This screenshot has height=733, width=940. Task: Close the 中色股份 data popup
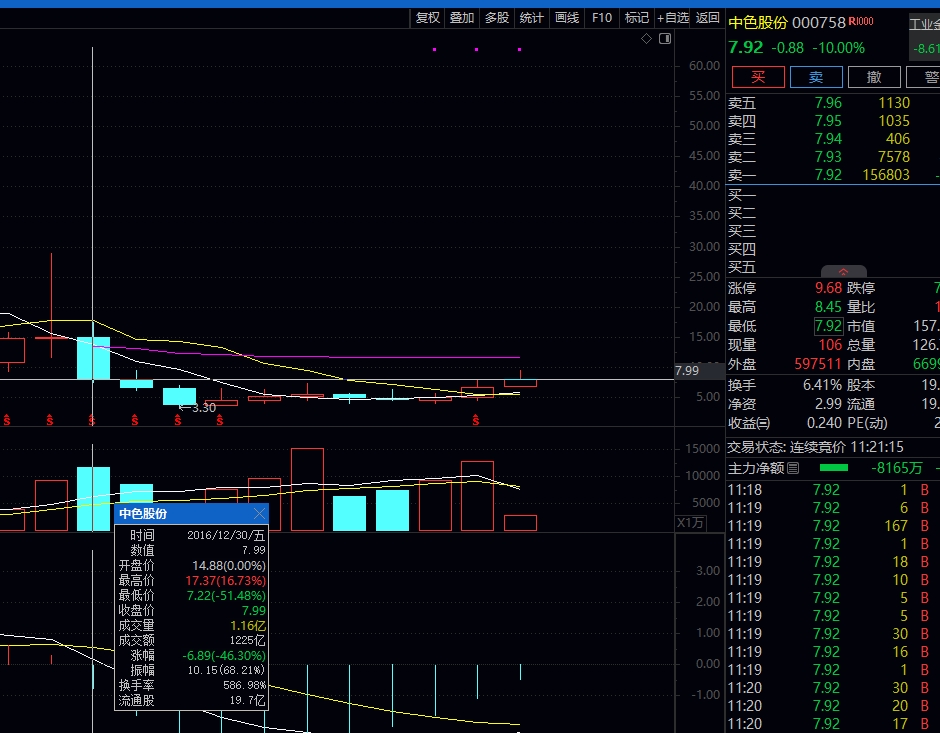(x=259, y=514)
